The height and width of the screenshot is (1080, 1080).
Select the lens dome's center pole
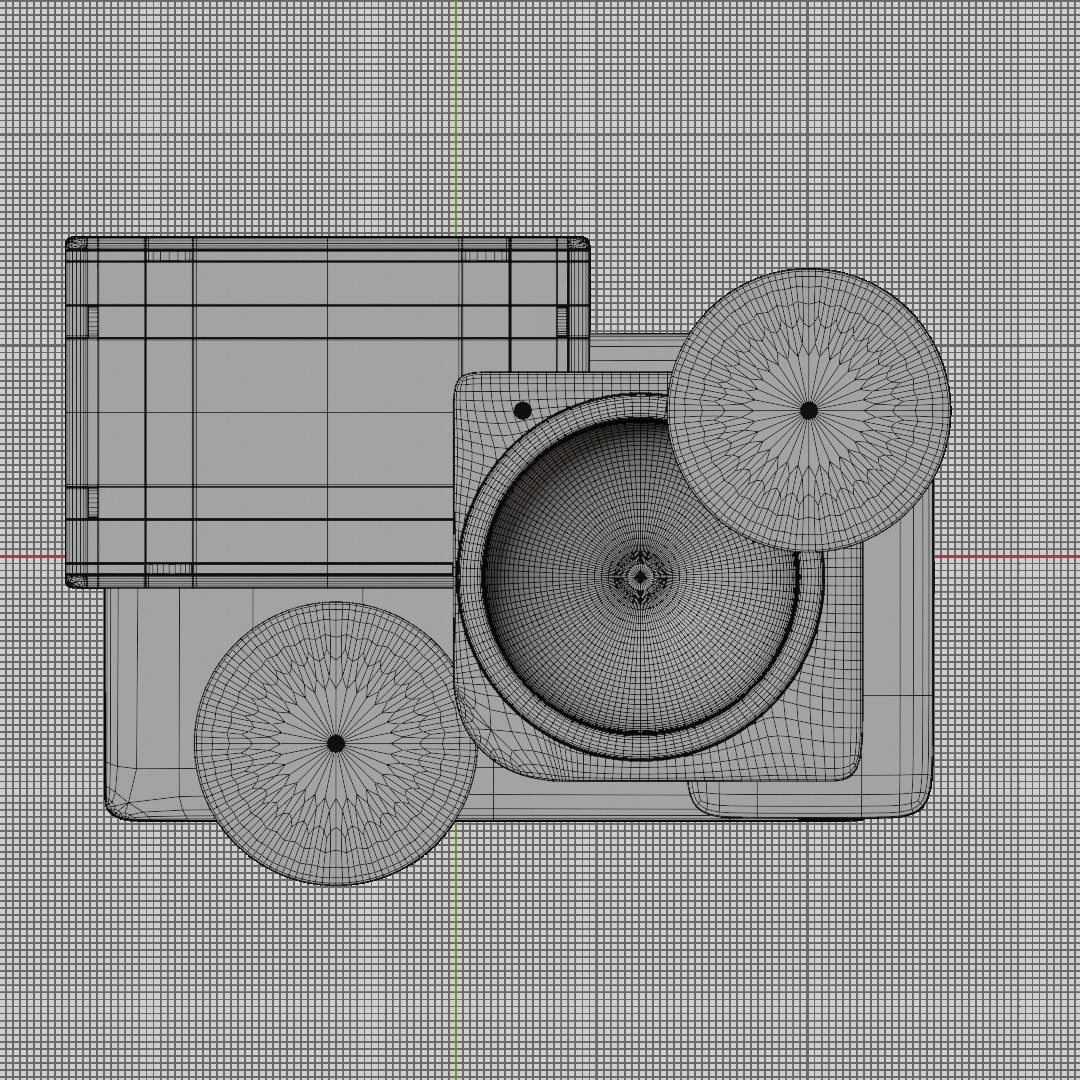click(641, 577)
